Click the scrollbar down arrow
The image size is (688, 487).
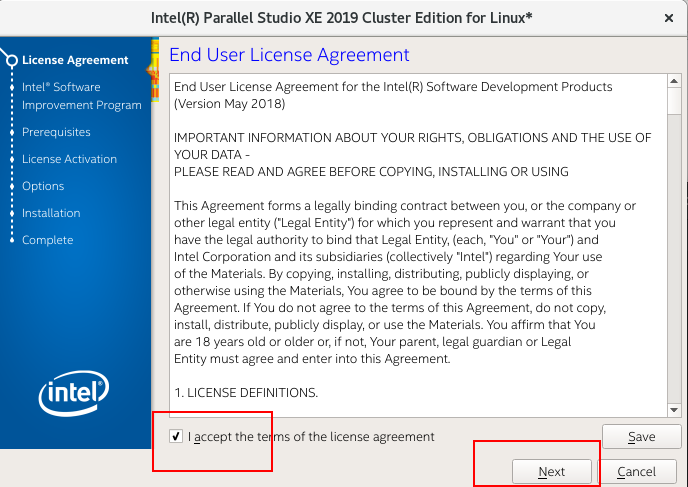(674, 410)
